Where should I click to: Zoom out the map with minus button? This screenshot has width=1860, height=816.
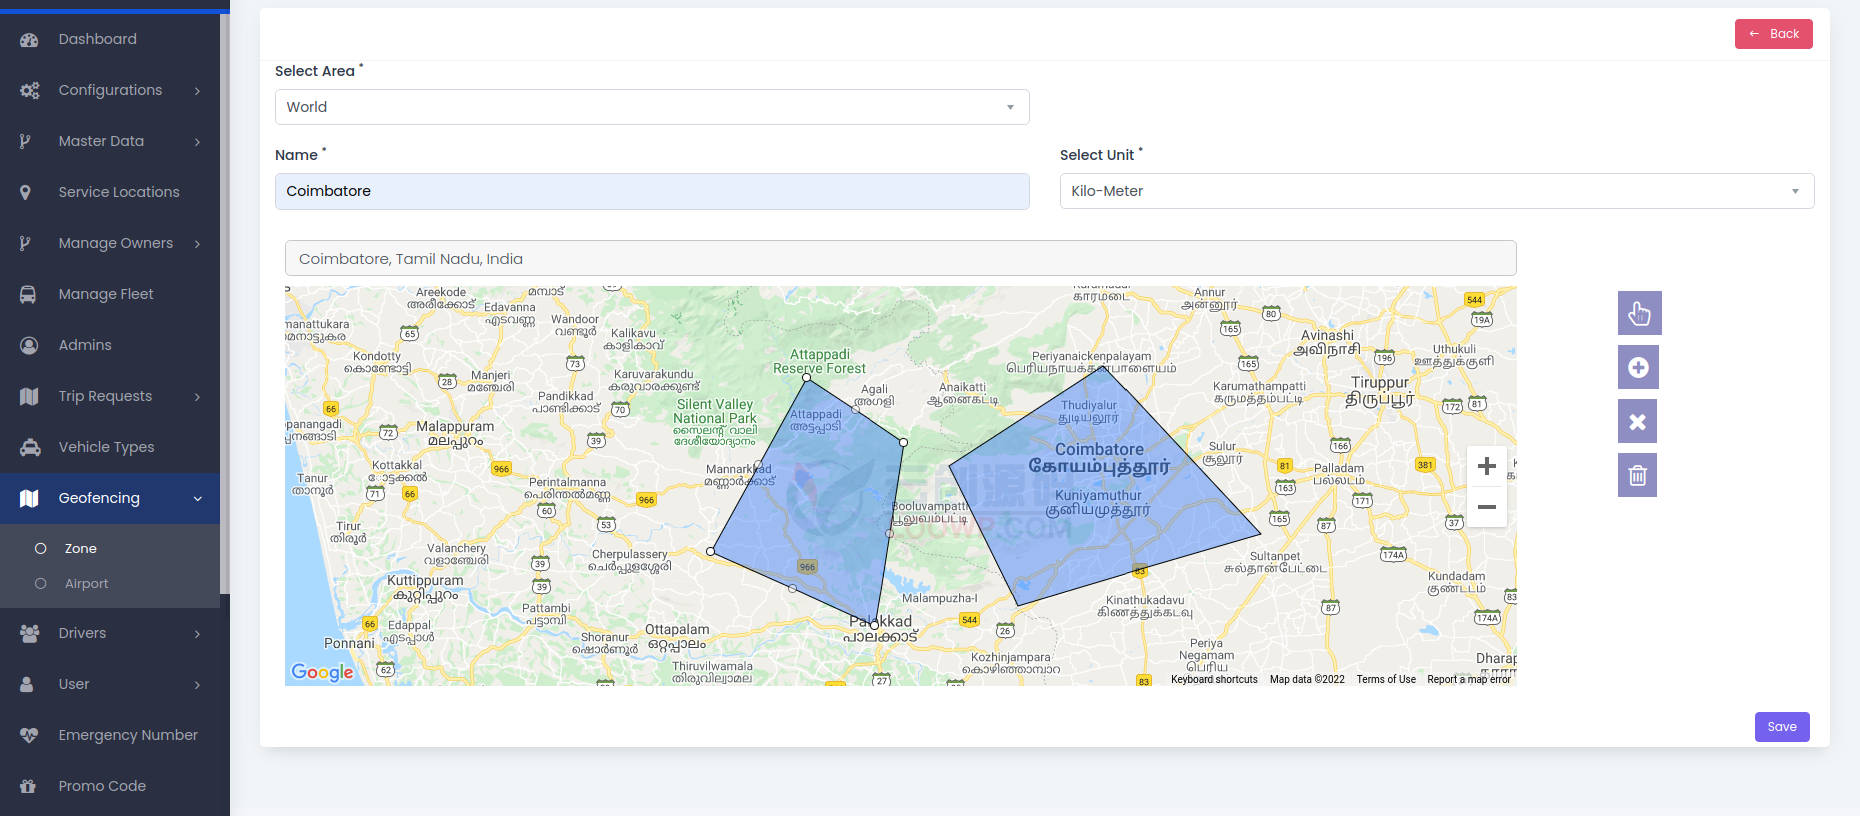coord(1487,507)
